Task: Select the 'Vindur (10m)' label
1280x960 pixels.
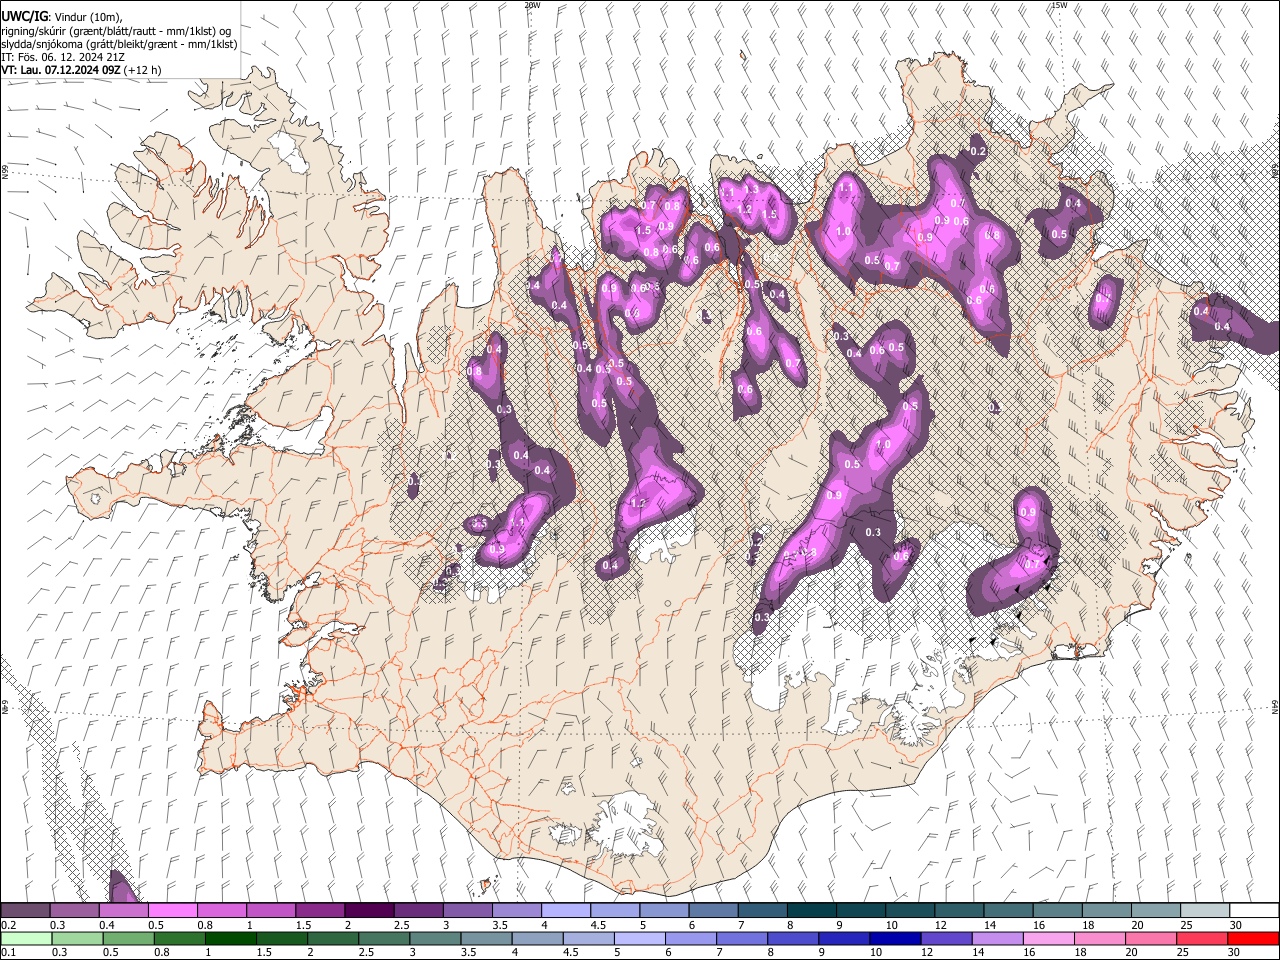Action: [86, 17]
